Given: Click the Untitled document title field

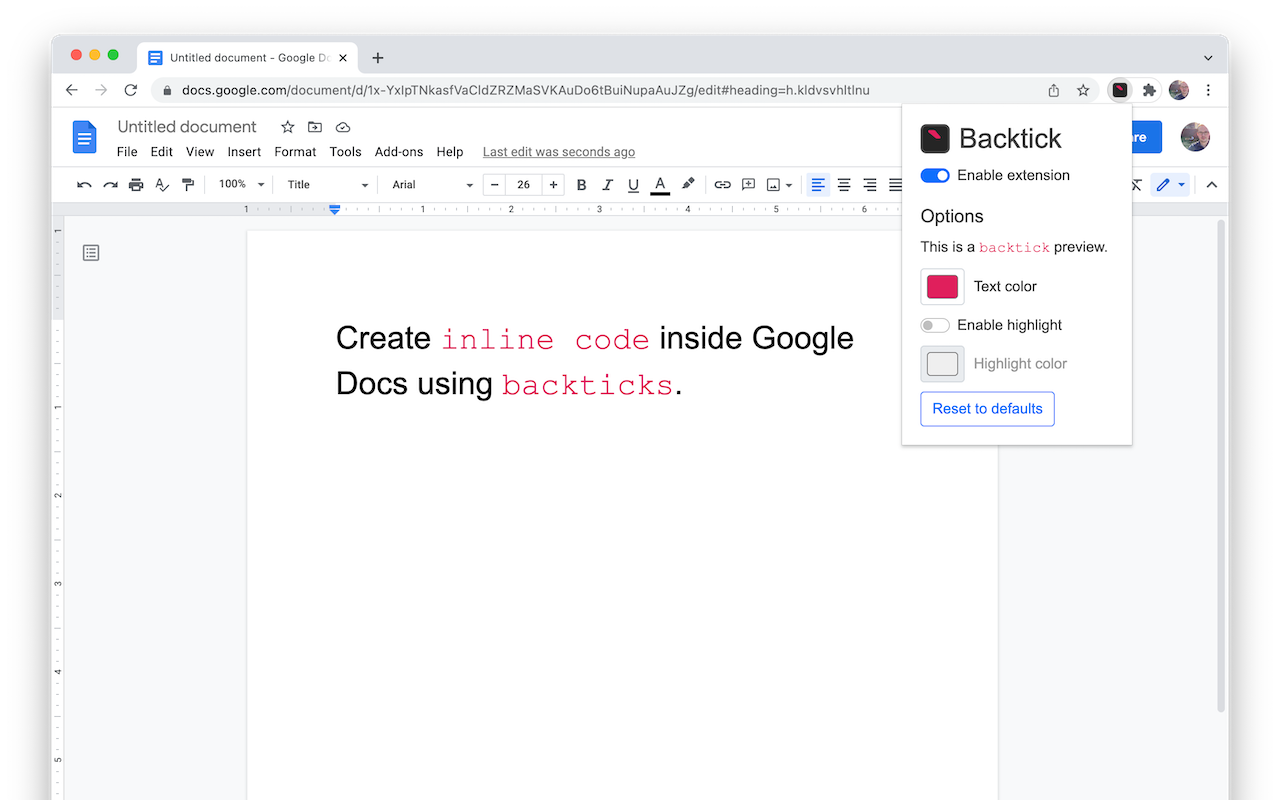Looking at the screenshot, I should (x=187, y=127).
